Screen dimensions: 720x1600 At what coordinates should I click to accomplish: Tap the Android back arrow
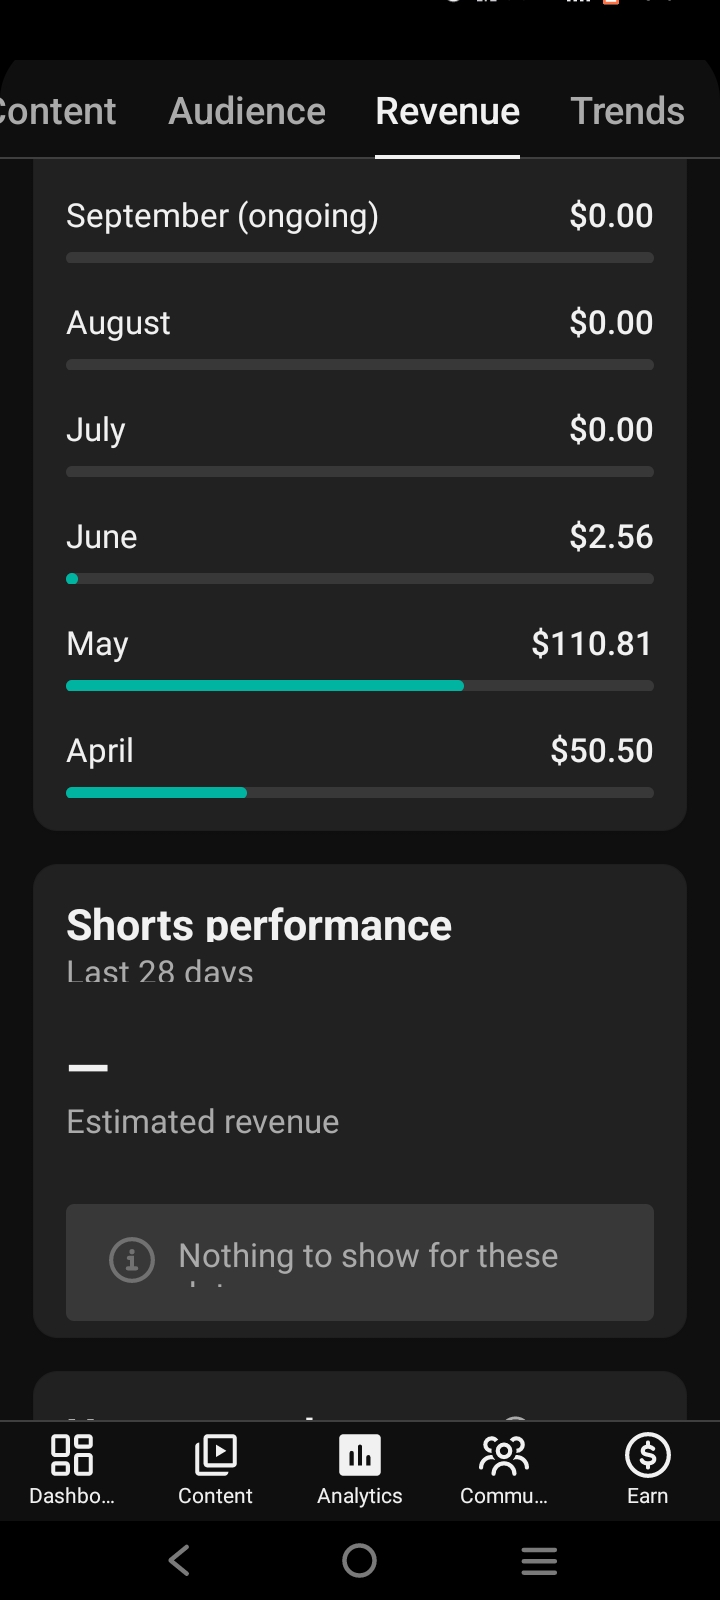tap(180, 1560)
